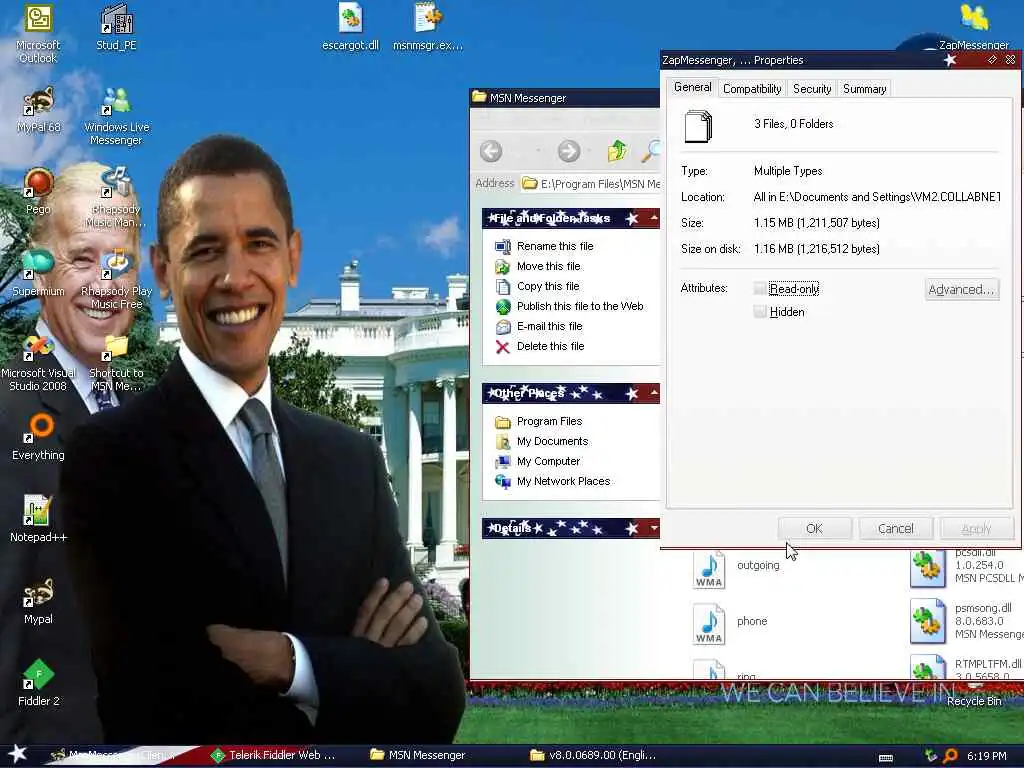Toggle Hidden attribute checkbox
This screenshot has height=768, width=1024.
[760, 312]
